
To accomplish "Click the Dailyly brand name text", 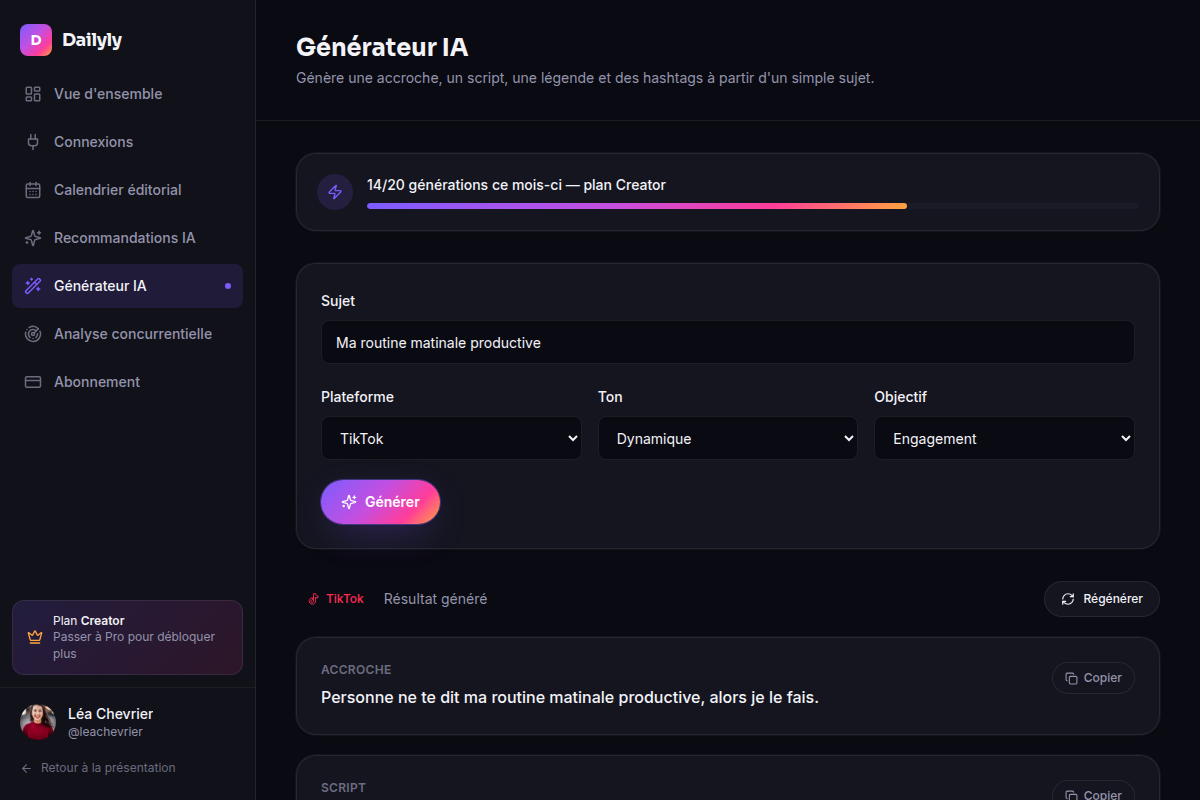I will point(92,40).
